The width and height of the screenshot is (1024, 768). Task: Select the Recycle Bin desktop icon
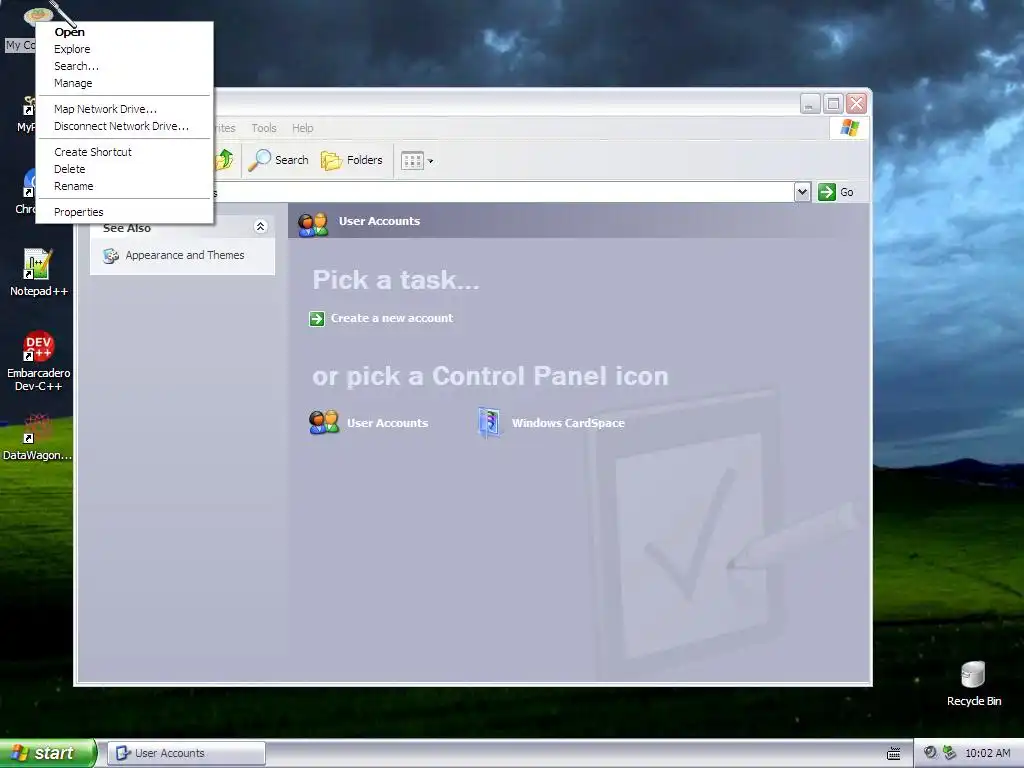973,684
